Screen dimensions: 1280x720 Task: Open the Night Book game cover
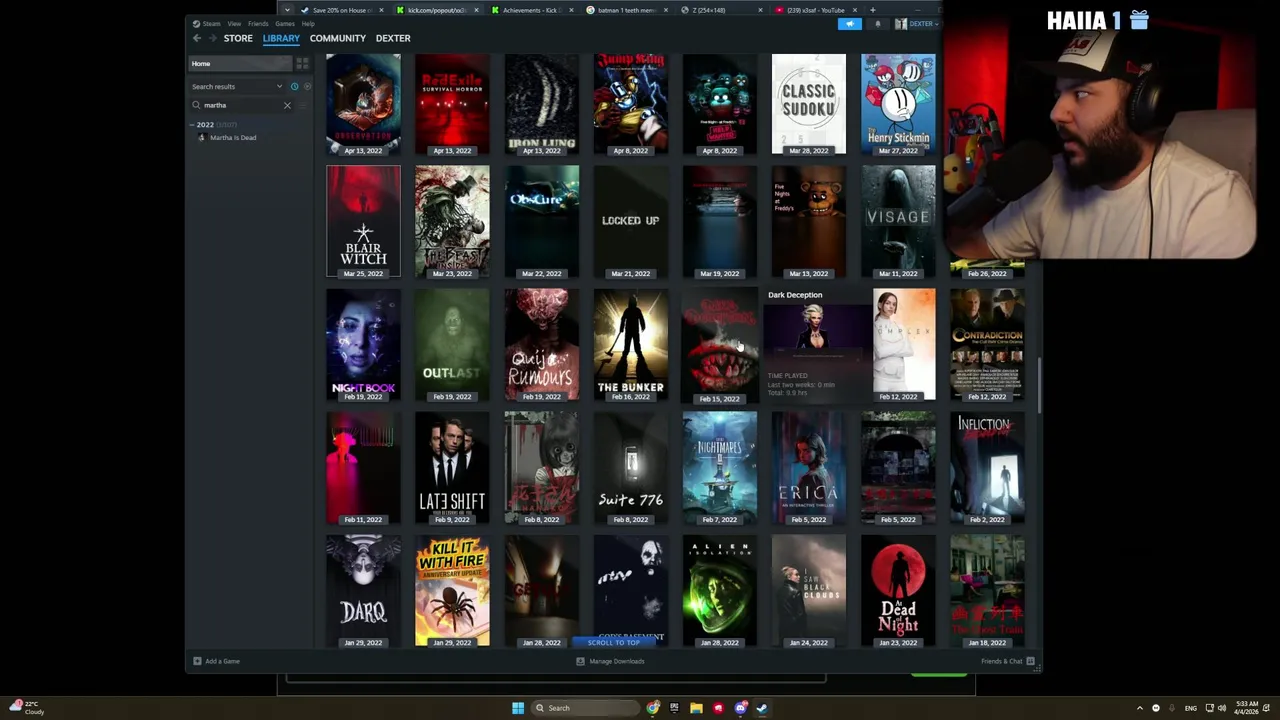coord(363,344)
